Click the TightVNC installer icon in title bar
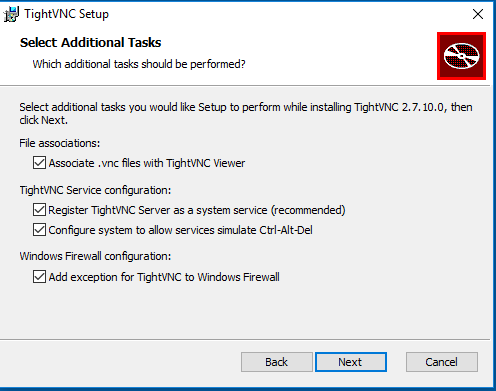Screen dimensions: 496x391 11,14
